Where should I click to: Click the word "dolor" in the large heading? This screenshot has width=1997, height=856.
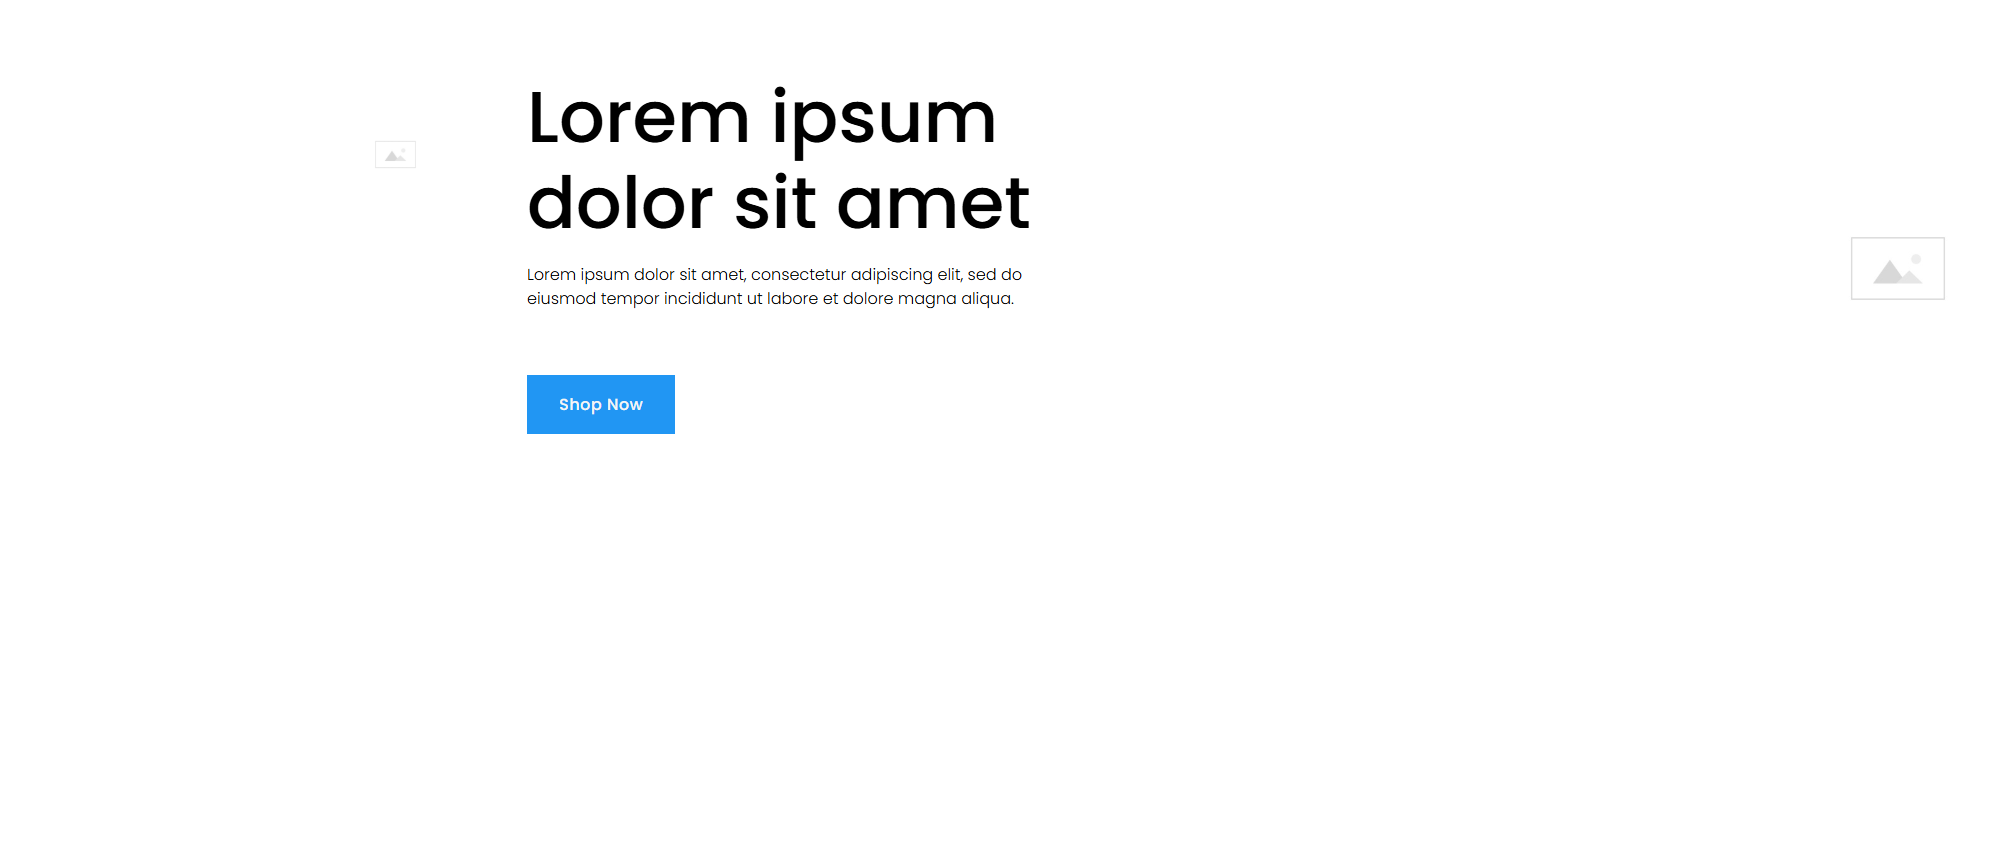620,204
